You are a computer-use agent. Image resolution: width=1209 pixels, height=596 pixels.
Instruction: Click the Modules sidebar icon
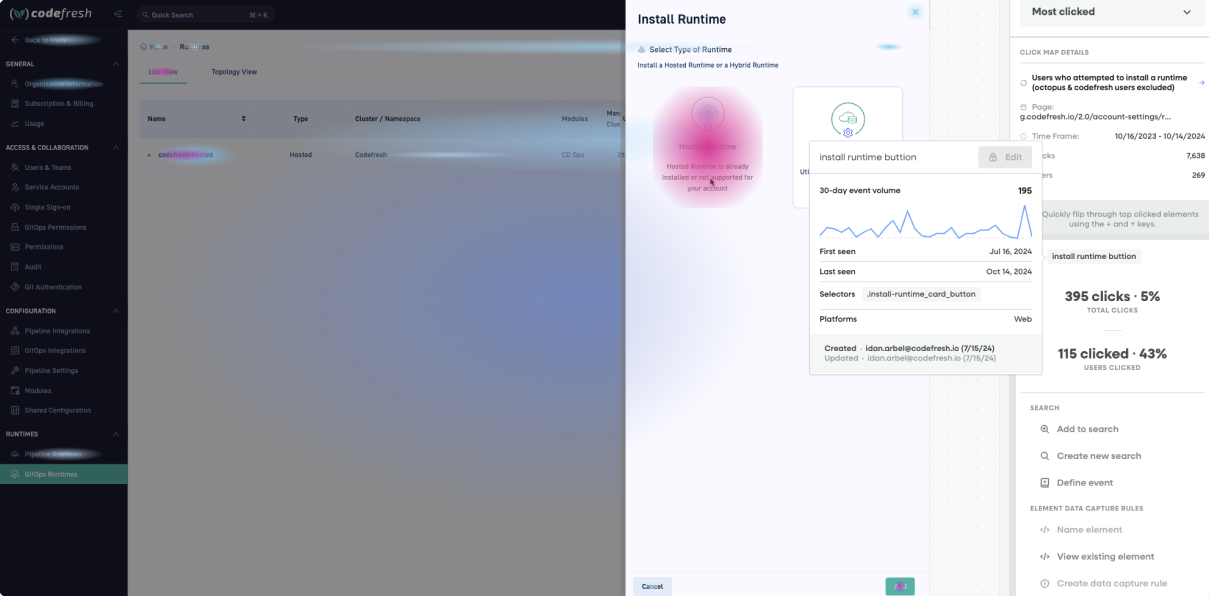pyautogui.click(x=15, y=390)
